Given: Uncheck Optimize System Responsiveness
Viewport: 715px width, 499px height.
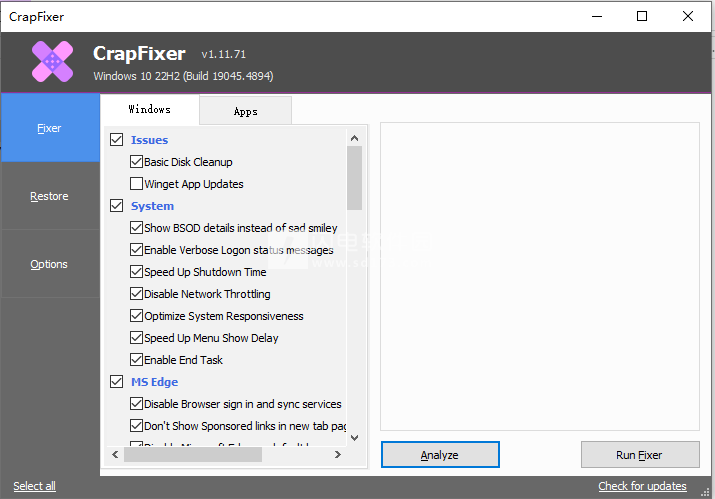Looking at the screenshot, I should click(136, 316).
